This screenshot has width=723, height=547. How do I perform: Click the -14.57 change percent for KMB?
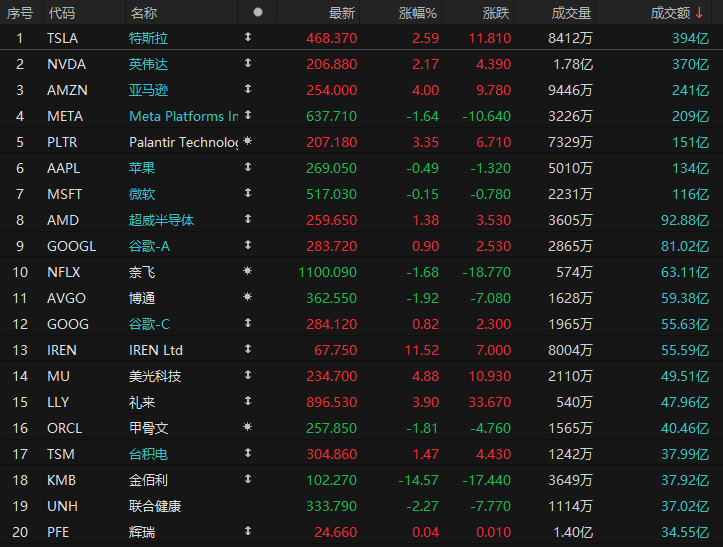(419, 480)
